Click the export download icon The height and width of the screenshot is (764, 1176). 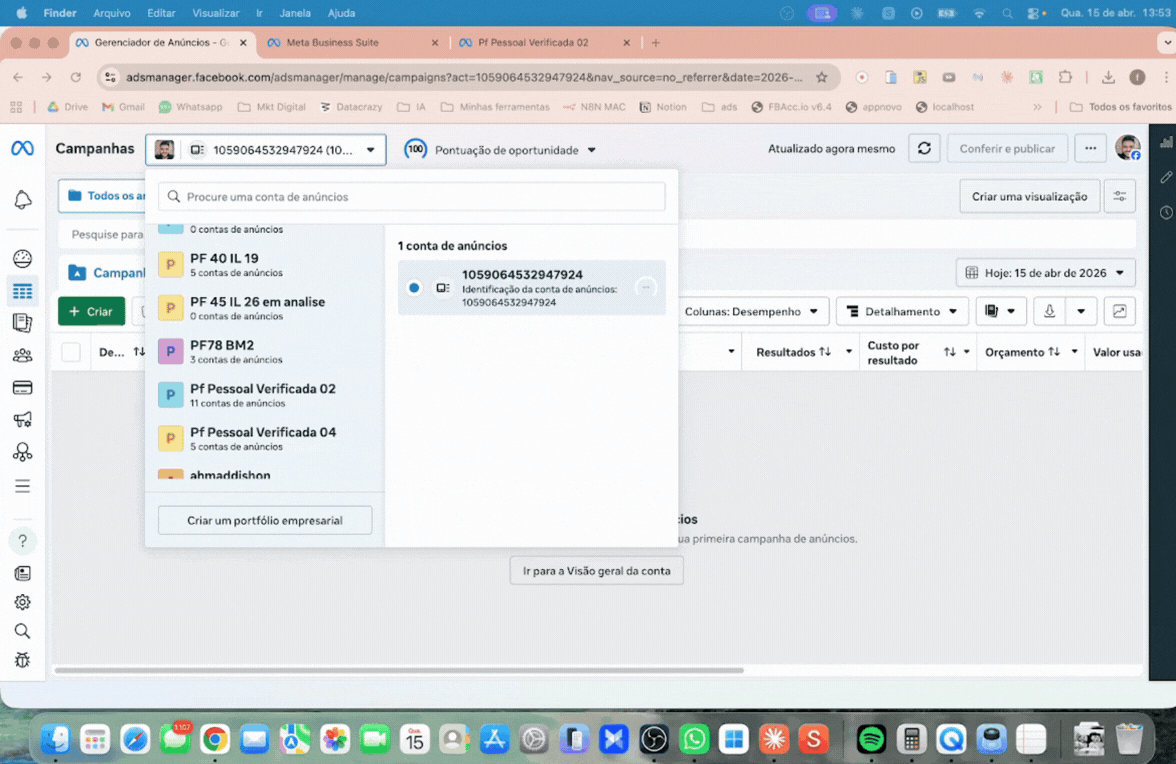click(1049, 311)
